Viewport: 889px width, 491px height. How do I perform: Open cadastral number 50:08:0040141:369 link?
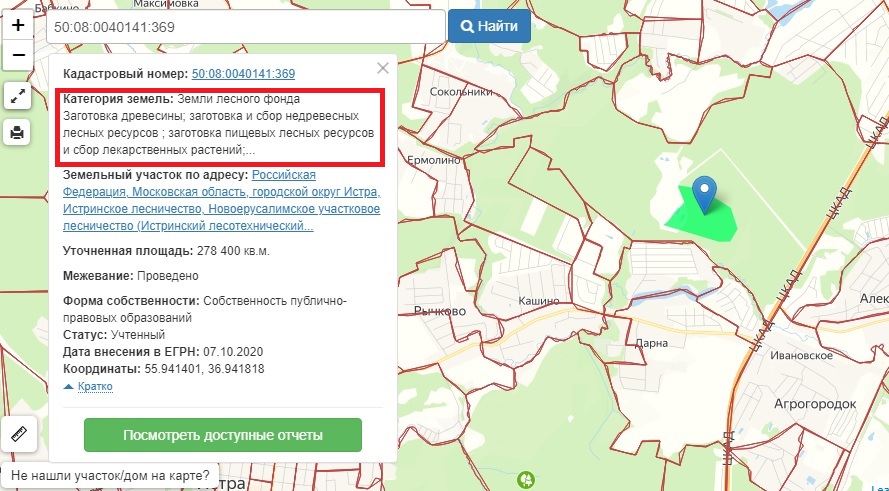pos(243,74)
